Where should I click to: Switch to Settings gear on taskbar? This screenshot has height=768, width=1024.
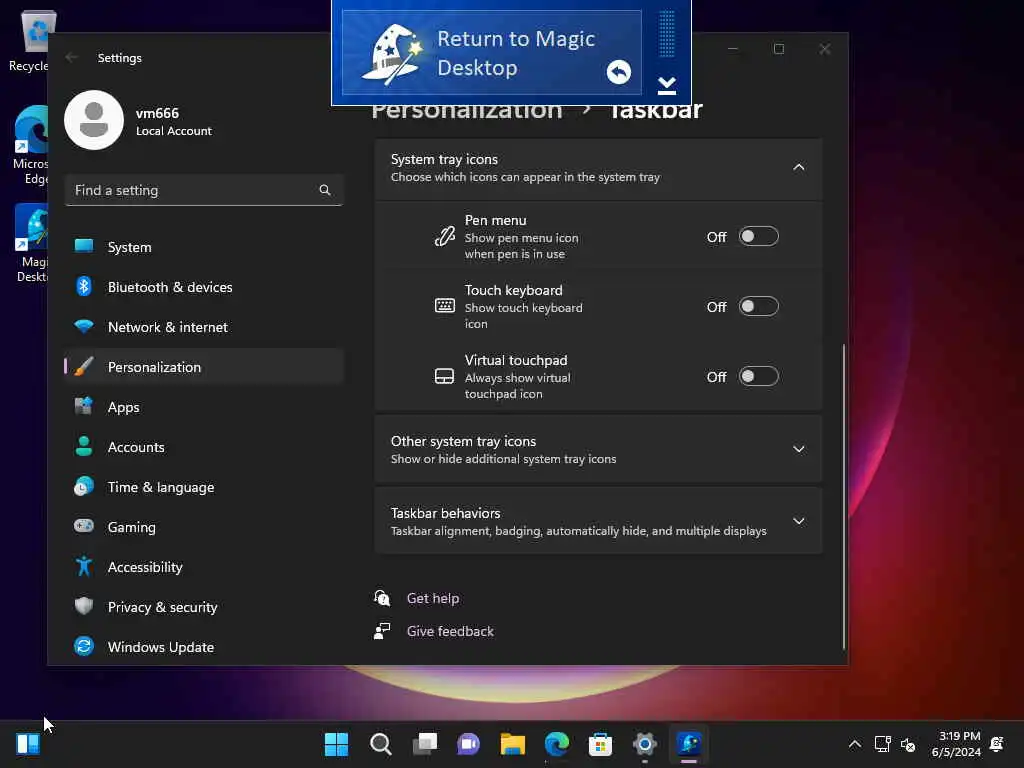[645, 744]
